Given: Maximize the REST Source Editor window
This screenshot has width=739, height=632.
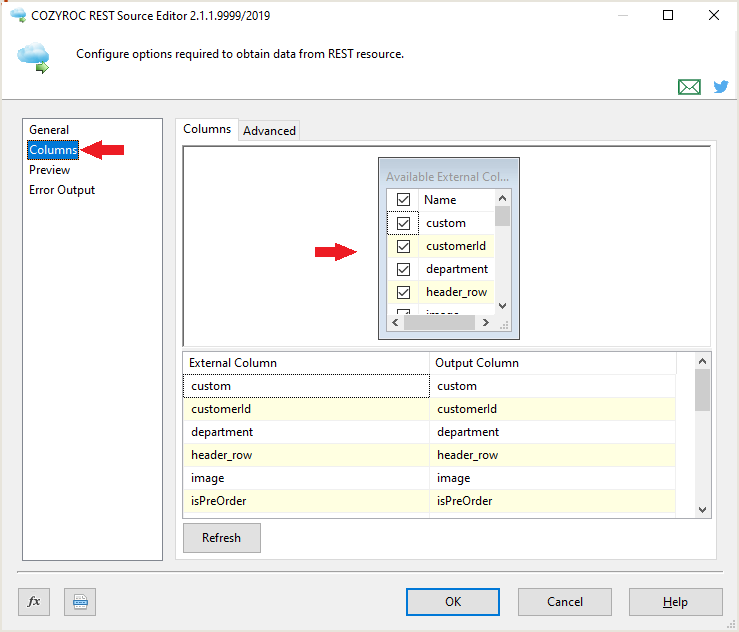Looking at the screenshot, I should 668,15.
